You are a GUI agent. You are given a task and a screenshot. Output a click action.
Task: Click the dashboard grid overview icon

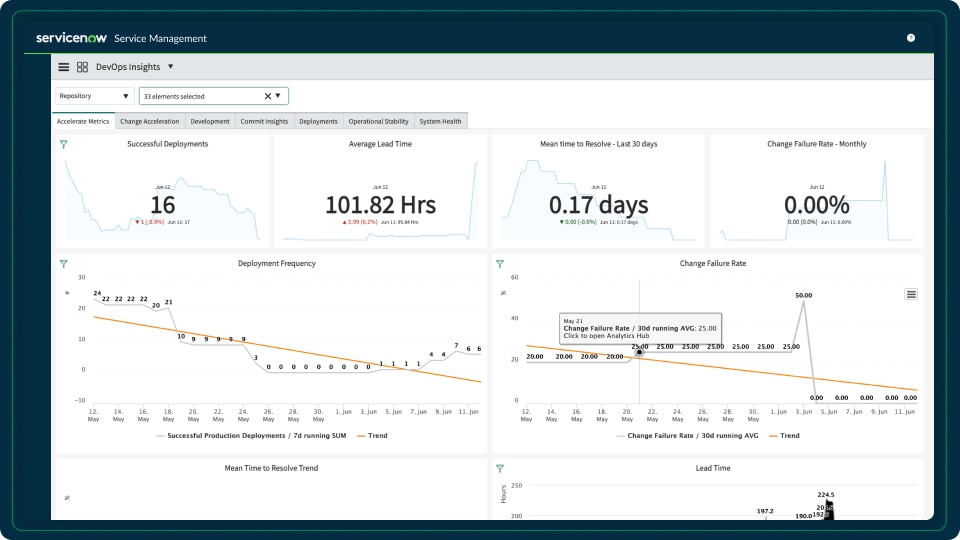[82, 67]
